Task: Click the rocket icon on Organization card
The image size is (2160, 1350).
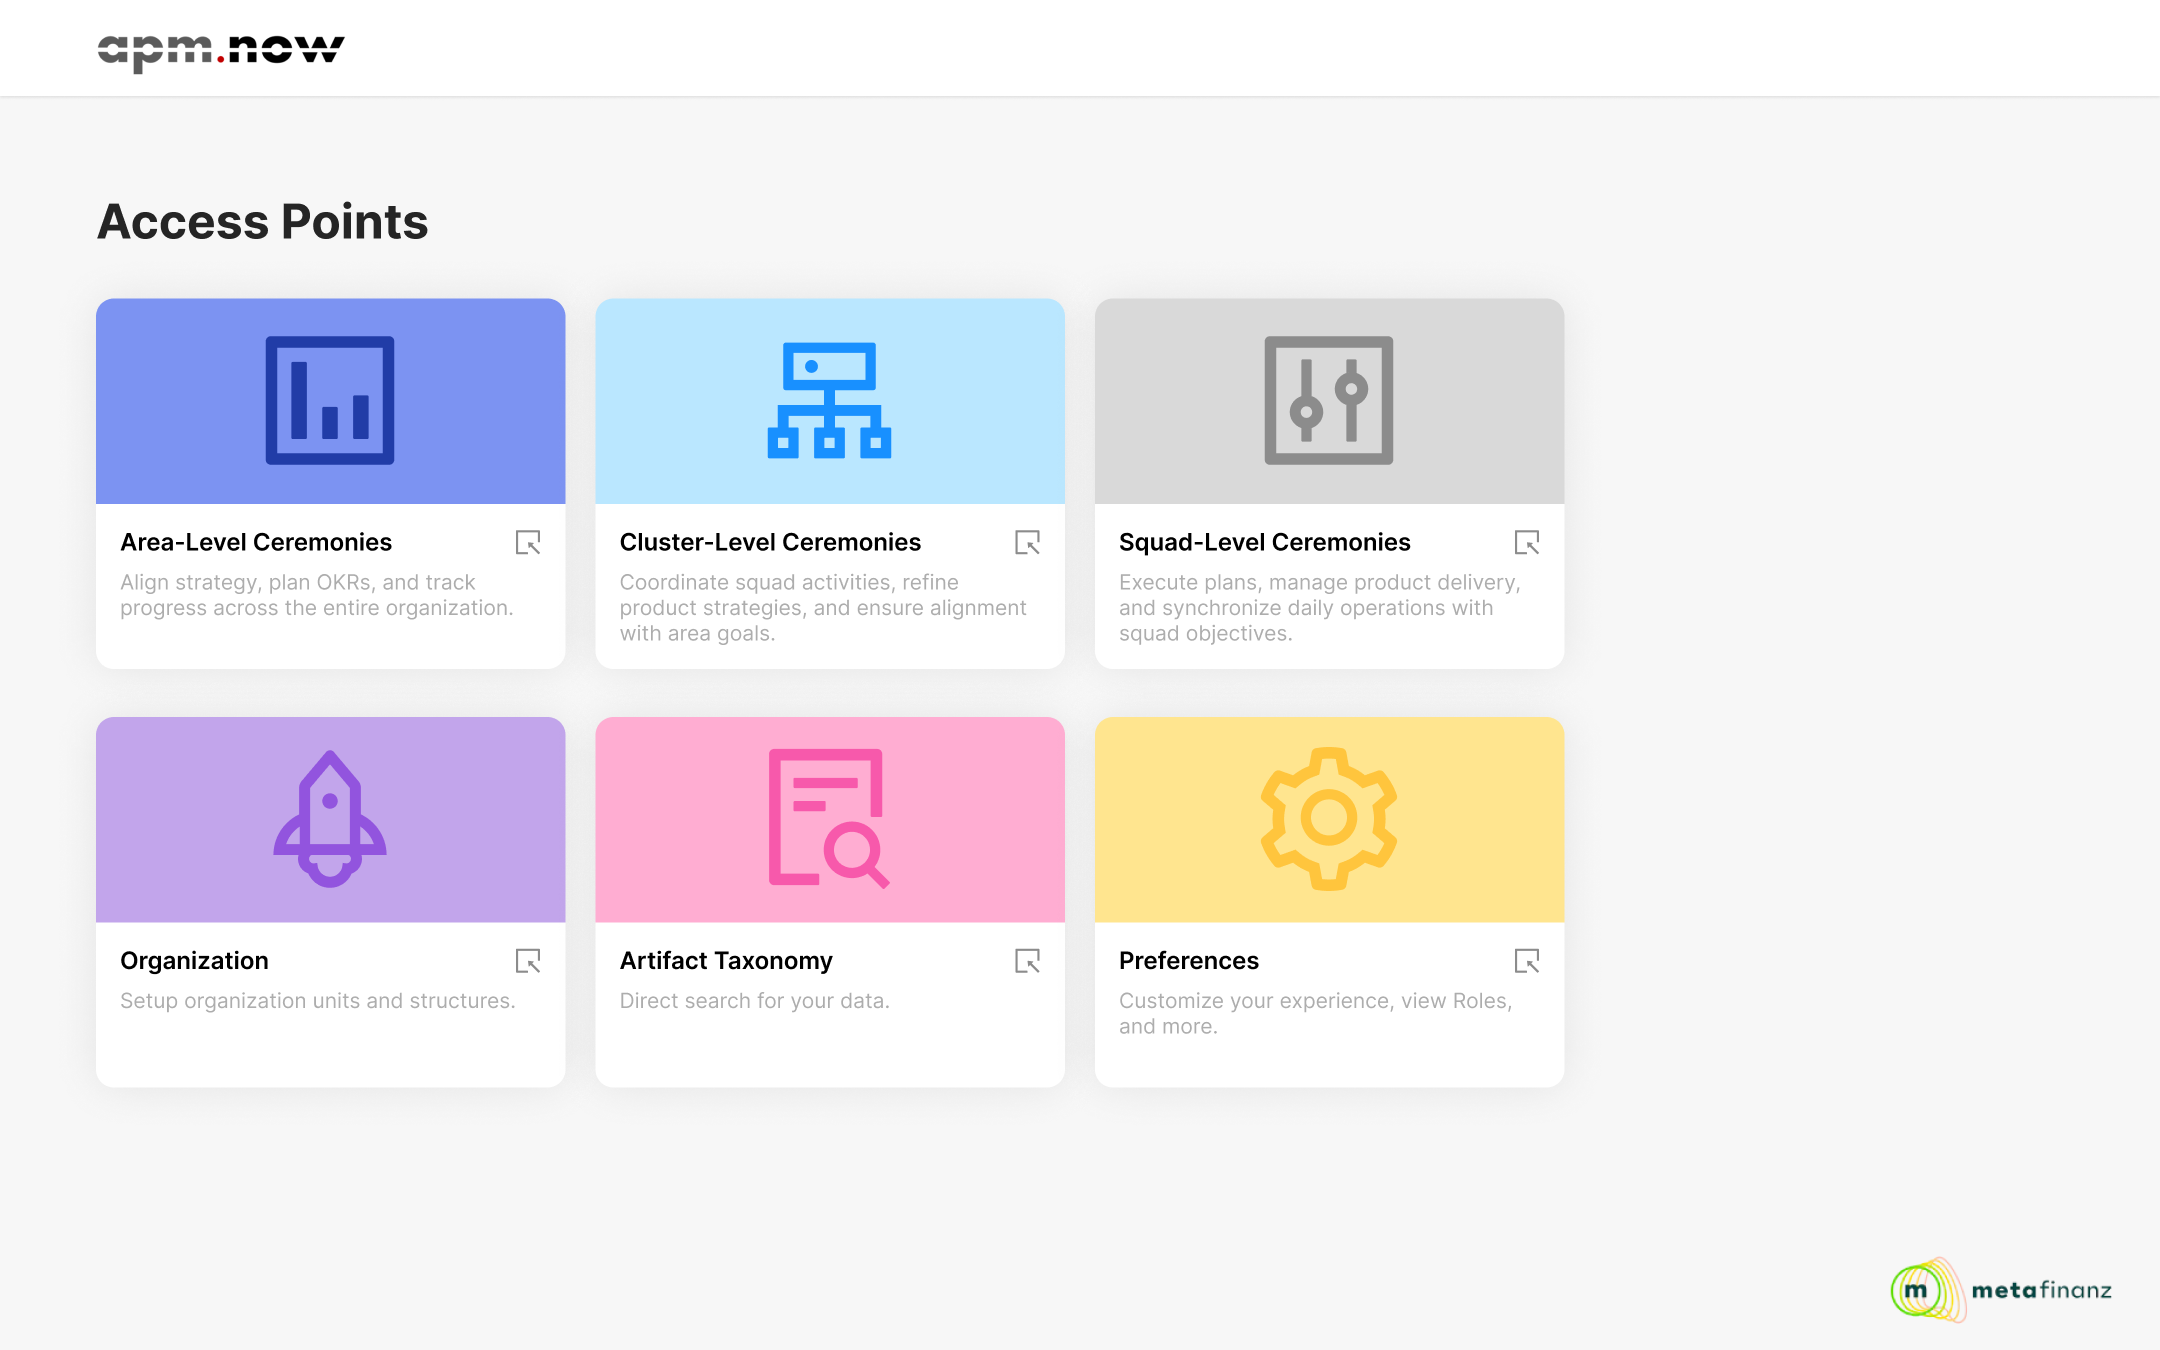Action: (x=329, y=819)
